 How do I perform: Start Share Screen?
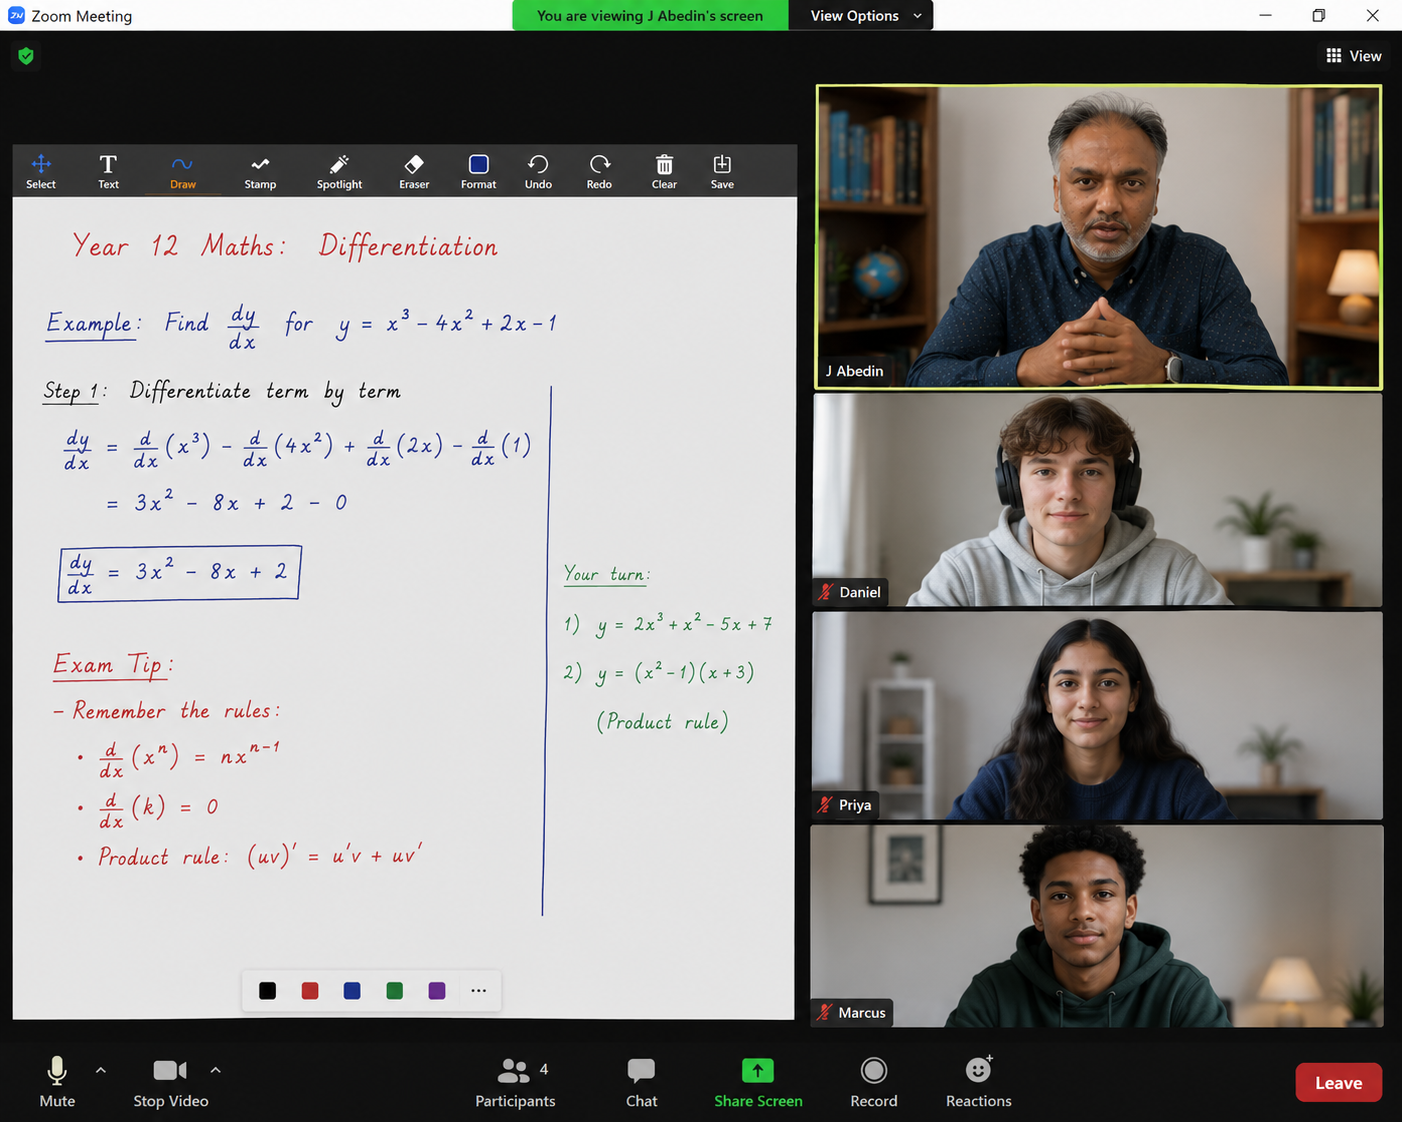click(758, 1082)
